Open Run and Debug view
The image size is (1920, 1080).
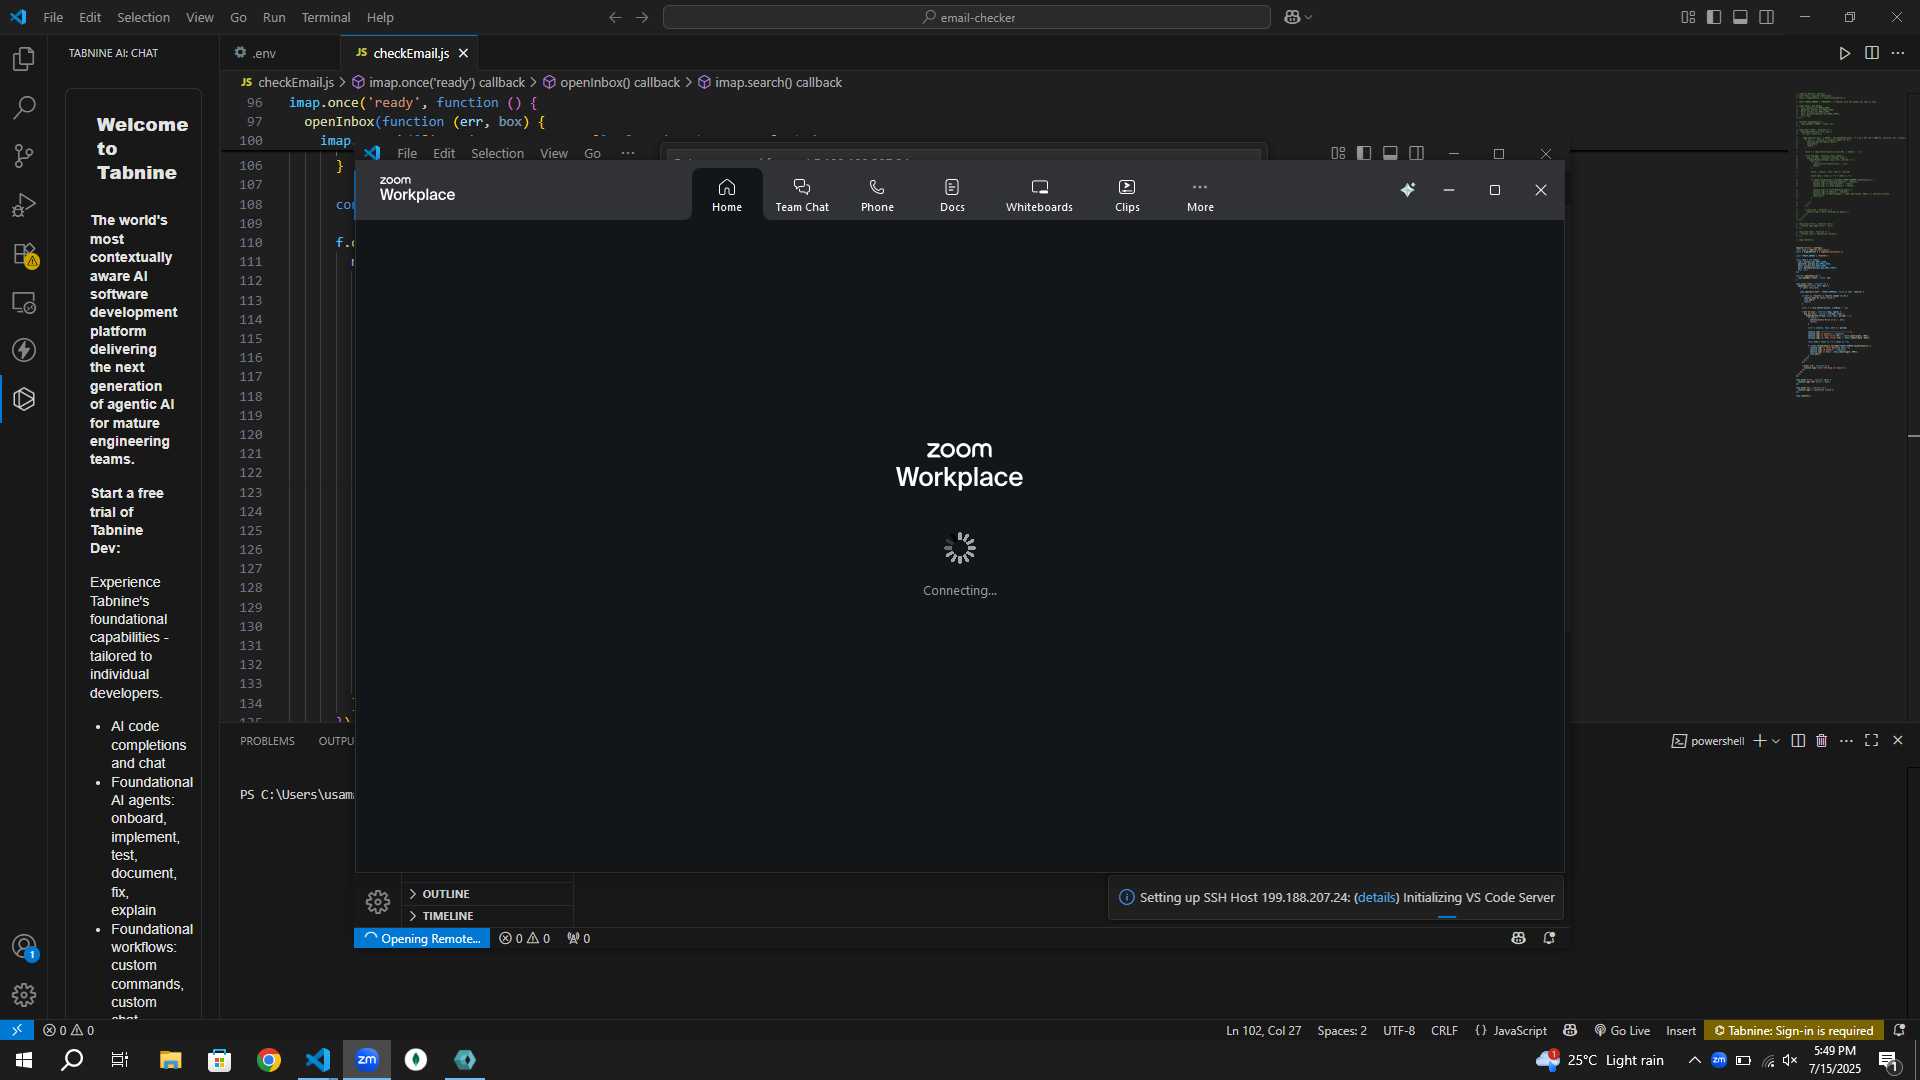24,205
